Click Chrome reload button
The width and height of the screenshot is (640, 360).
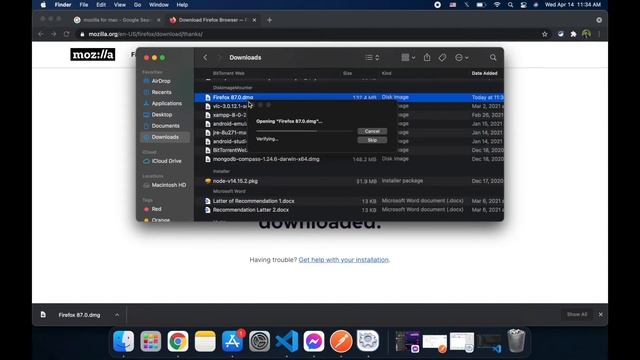click(67, 34)
